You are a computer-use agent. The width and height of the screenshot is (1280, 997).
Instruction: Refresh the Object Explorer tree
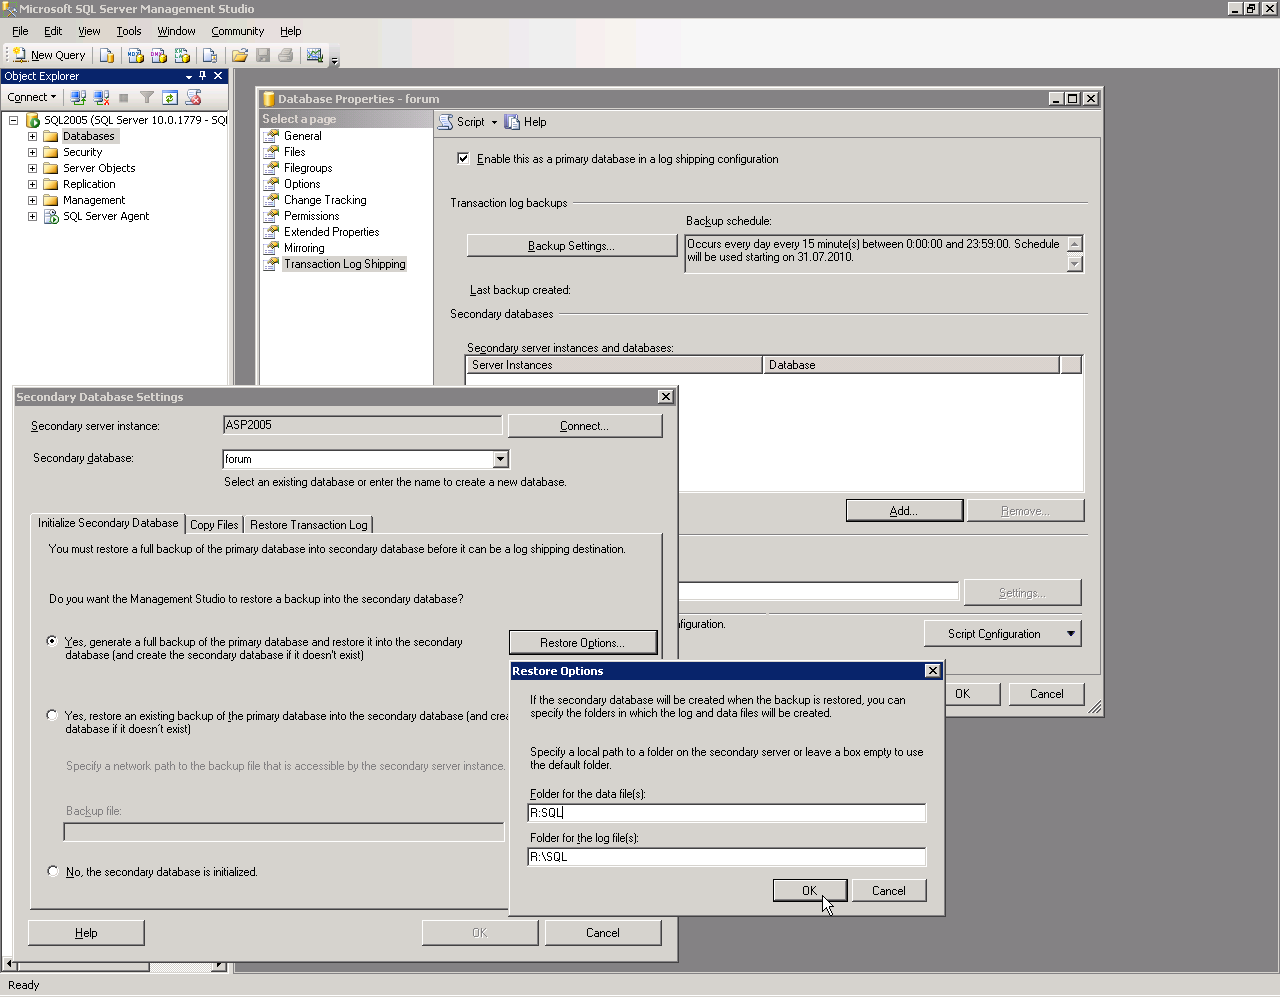pos(170,97)
